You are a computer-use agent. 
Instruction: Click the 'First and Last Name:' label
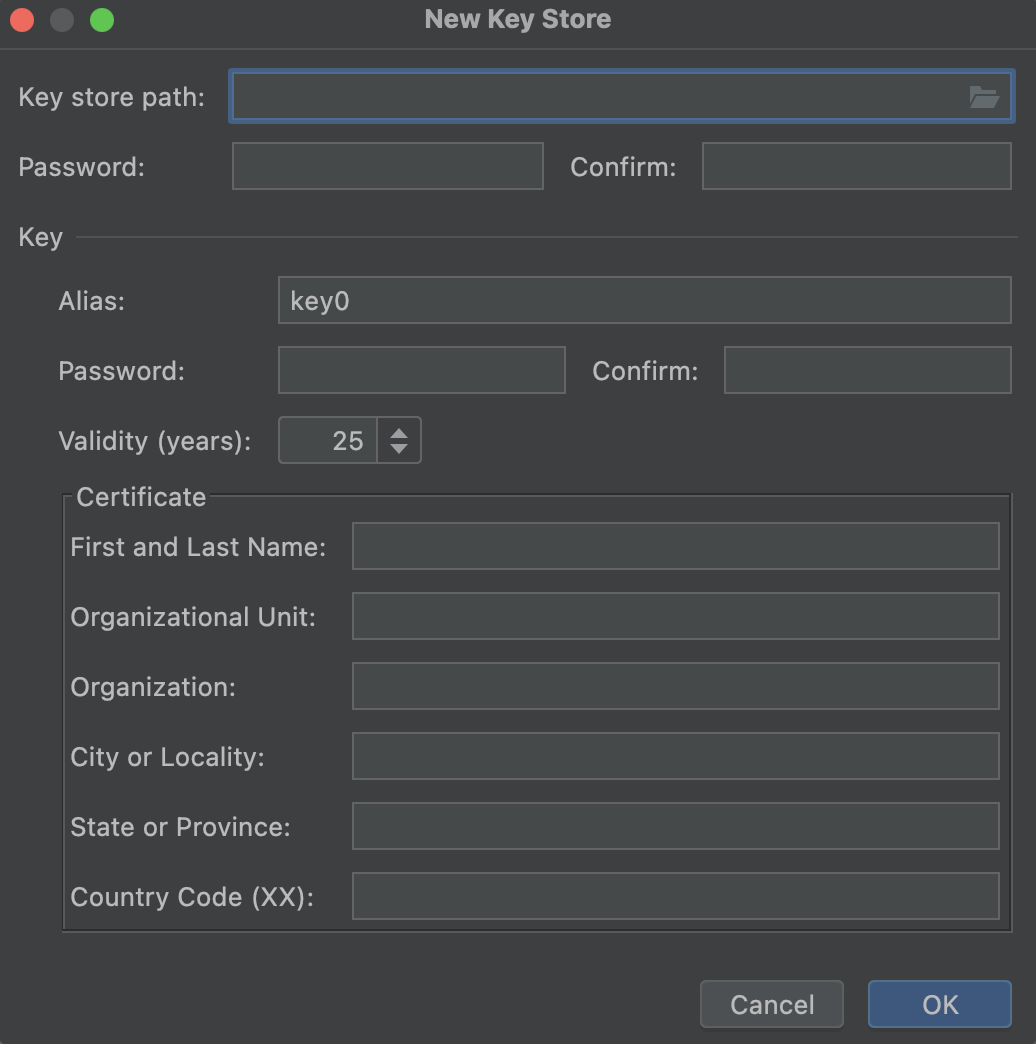(198, 547)
